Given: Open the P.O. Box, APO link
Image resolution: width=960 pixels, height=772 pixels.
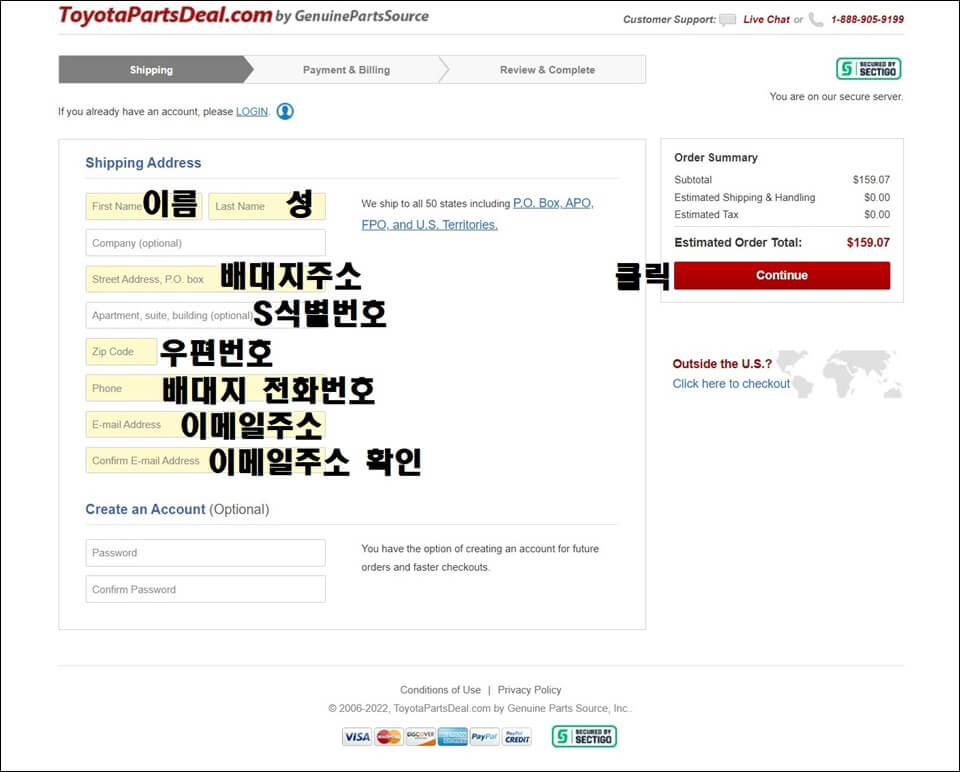Looking at the screenshot, I should (x=553, y=203).
